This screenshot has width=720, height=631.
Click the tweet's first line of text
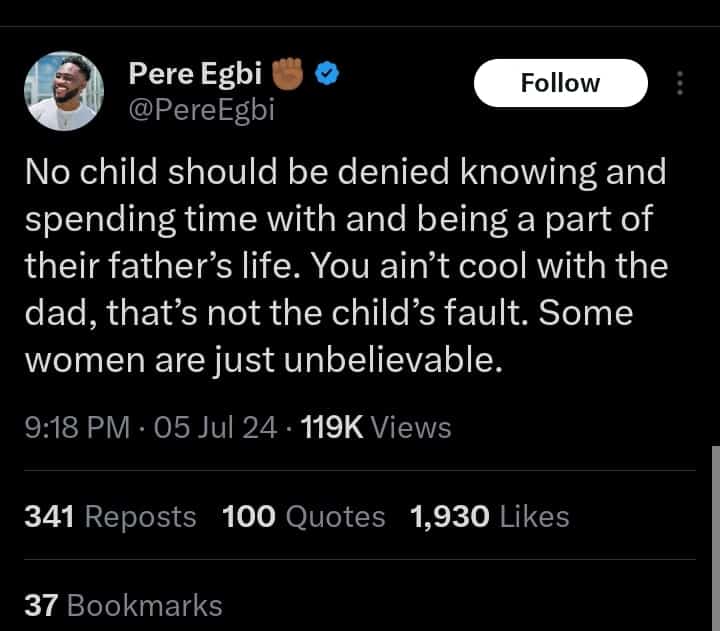344,172
